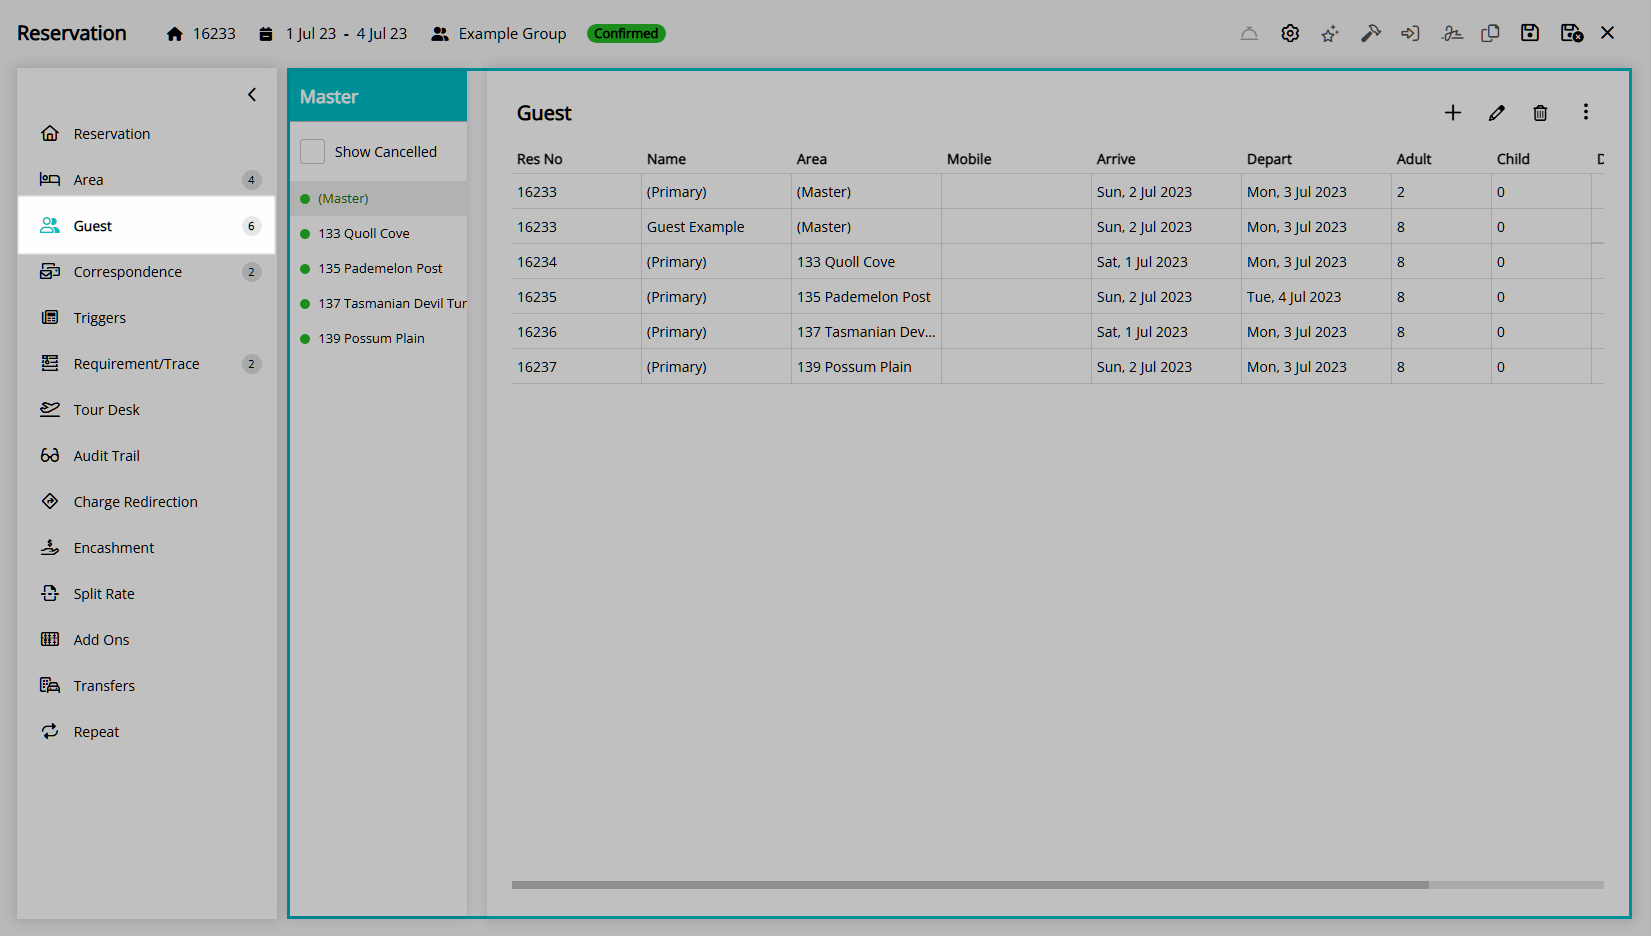This screenshot has height=936, width=1651.
Task: Sort by the Depart column header
Action: click(x=1269, y=159)
